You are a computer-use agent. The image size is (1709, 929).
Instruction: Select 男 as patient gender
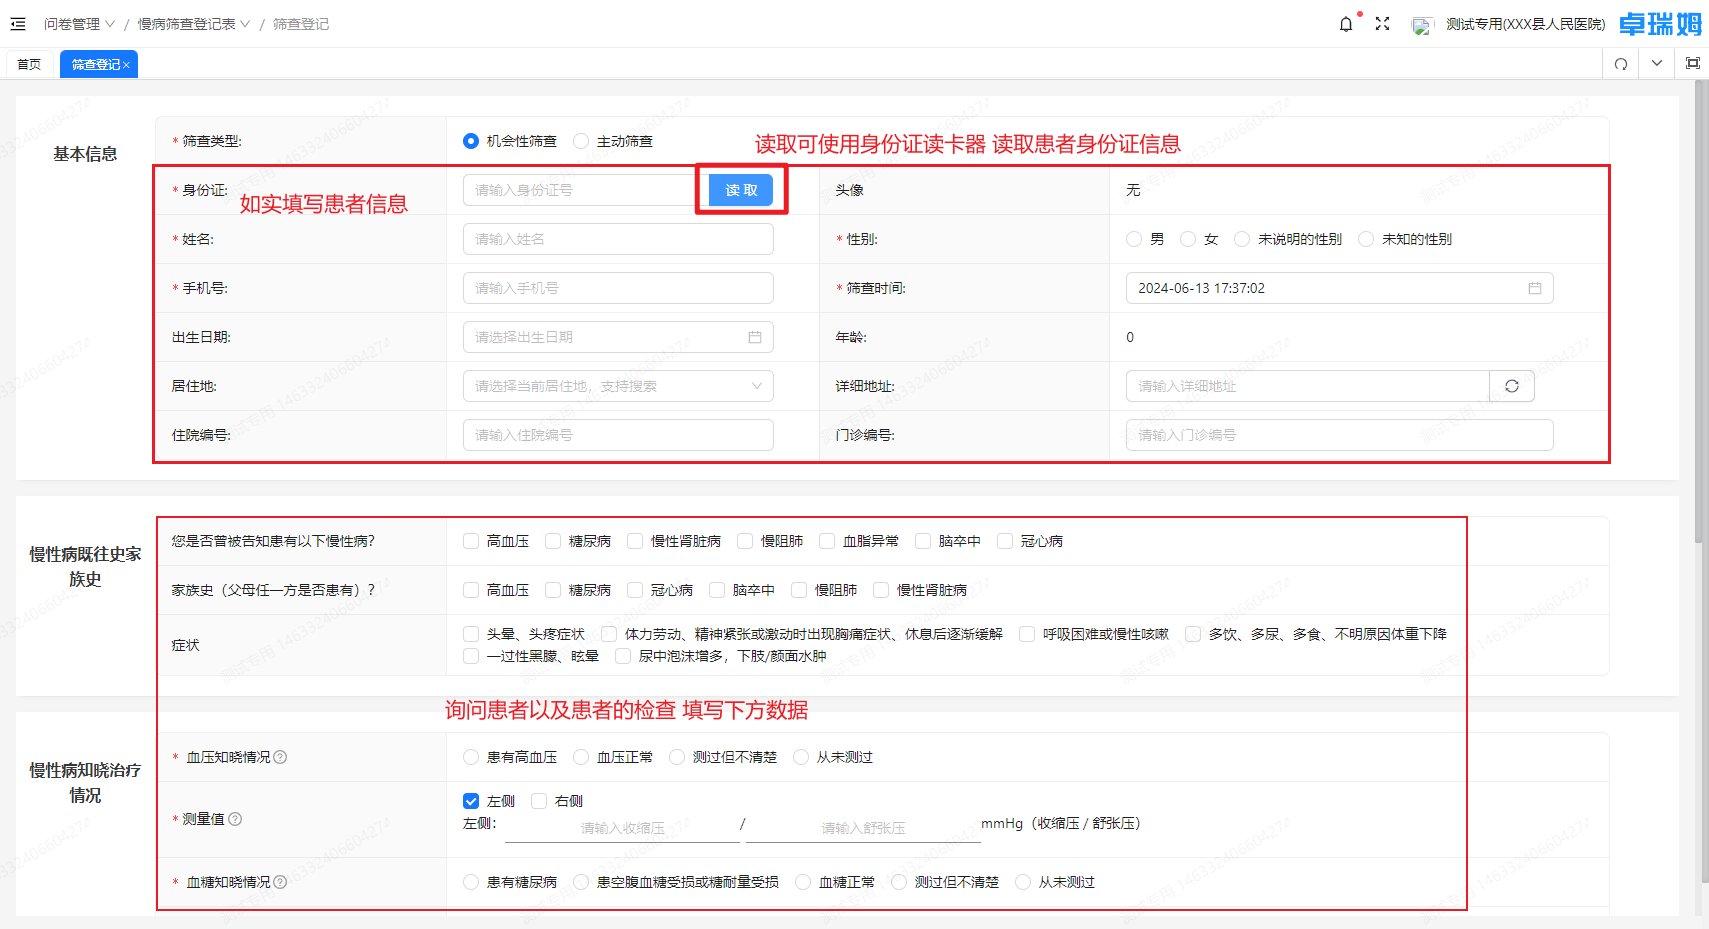1133,239
